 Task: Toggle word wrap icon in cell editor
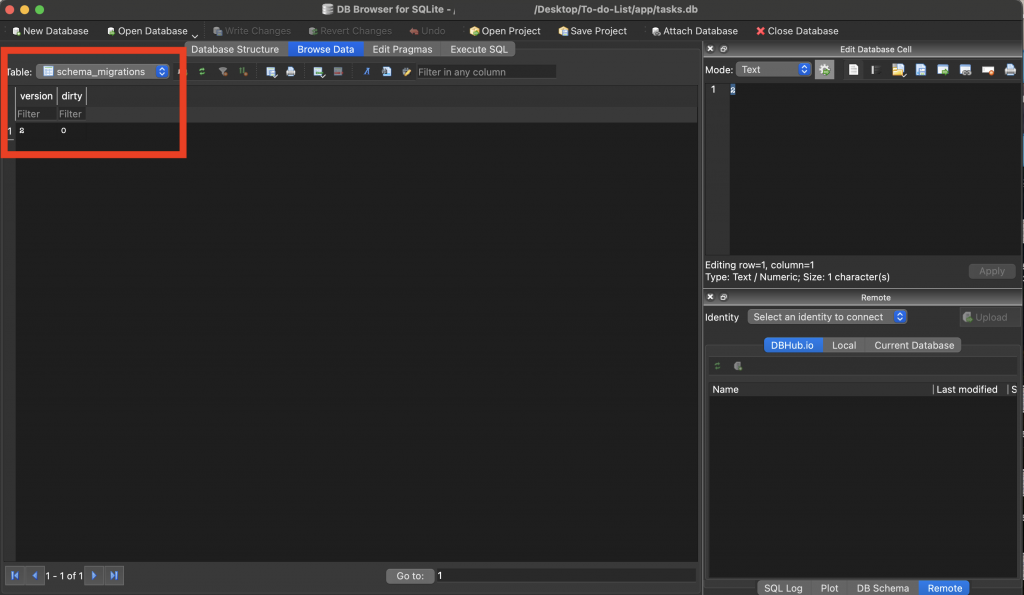[x=875, y=69]
